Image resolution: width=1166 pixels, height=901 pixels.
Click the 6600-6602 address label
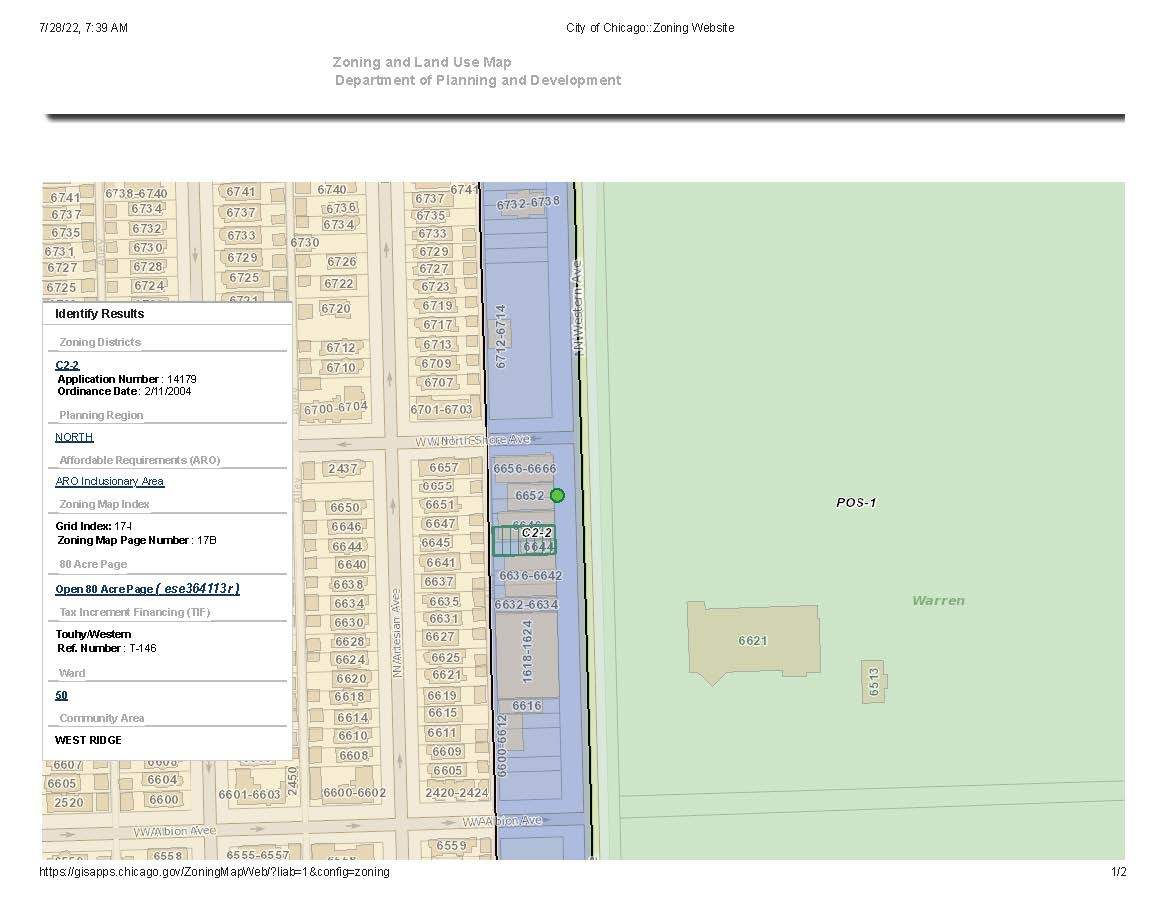click(x=354, y=792)
